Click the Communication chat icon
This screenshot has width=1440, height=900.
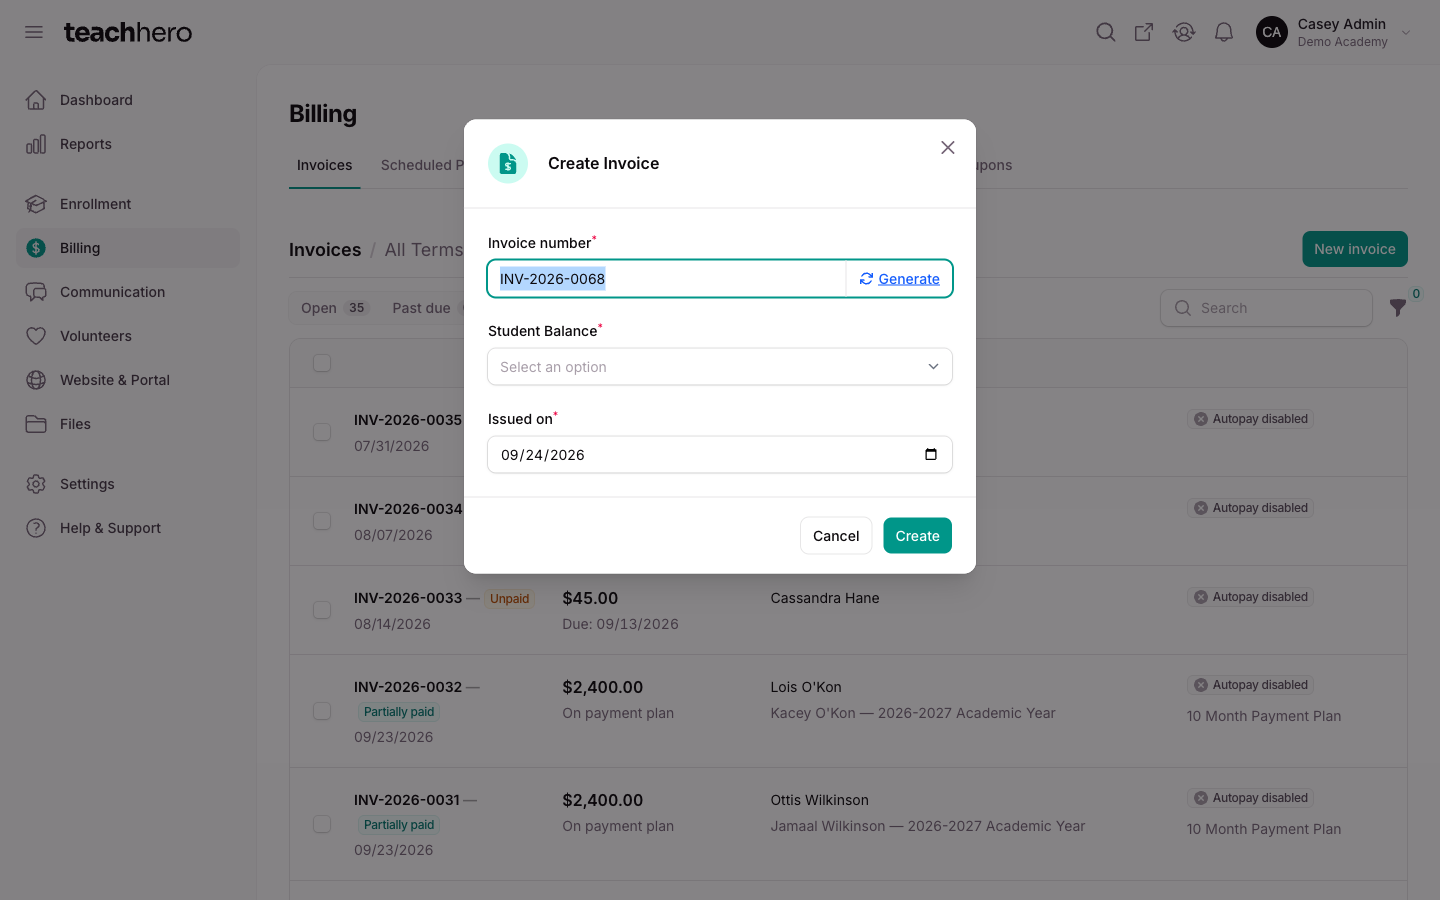[36, 292]
